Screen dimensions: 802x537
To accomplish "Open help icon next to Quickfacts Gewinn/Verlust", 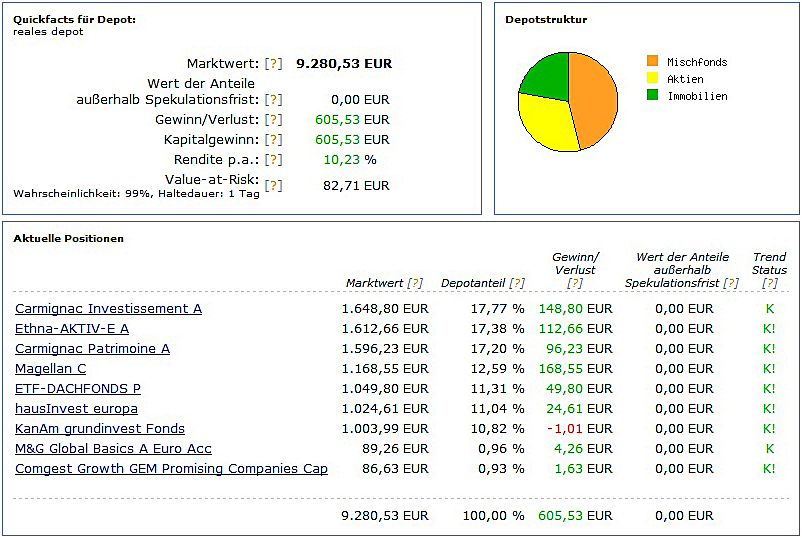I will (x=273, y=120).
